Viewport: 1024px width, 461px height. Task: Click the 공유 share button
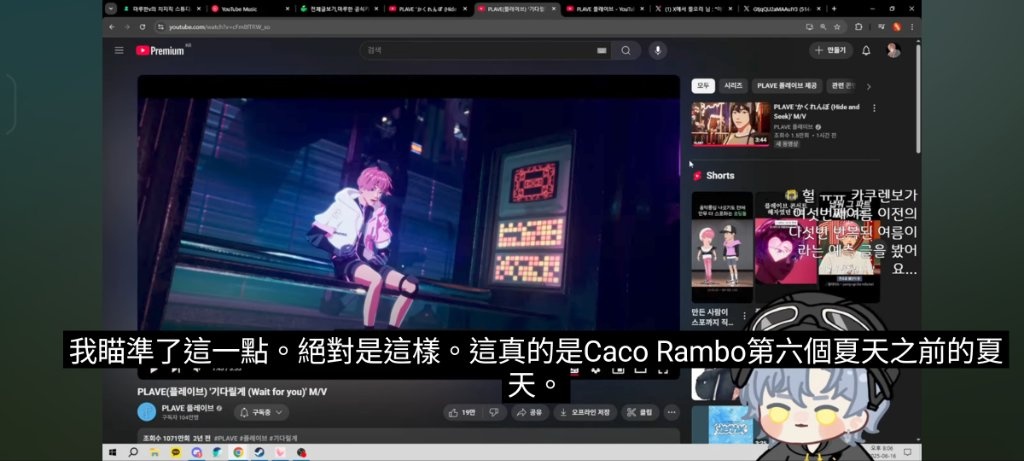point(530,412)
